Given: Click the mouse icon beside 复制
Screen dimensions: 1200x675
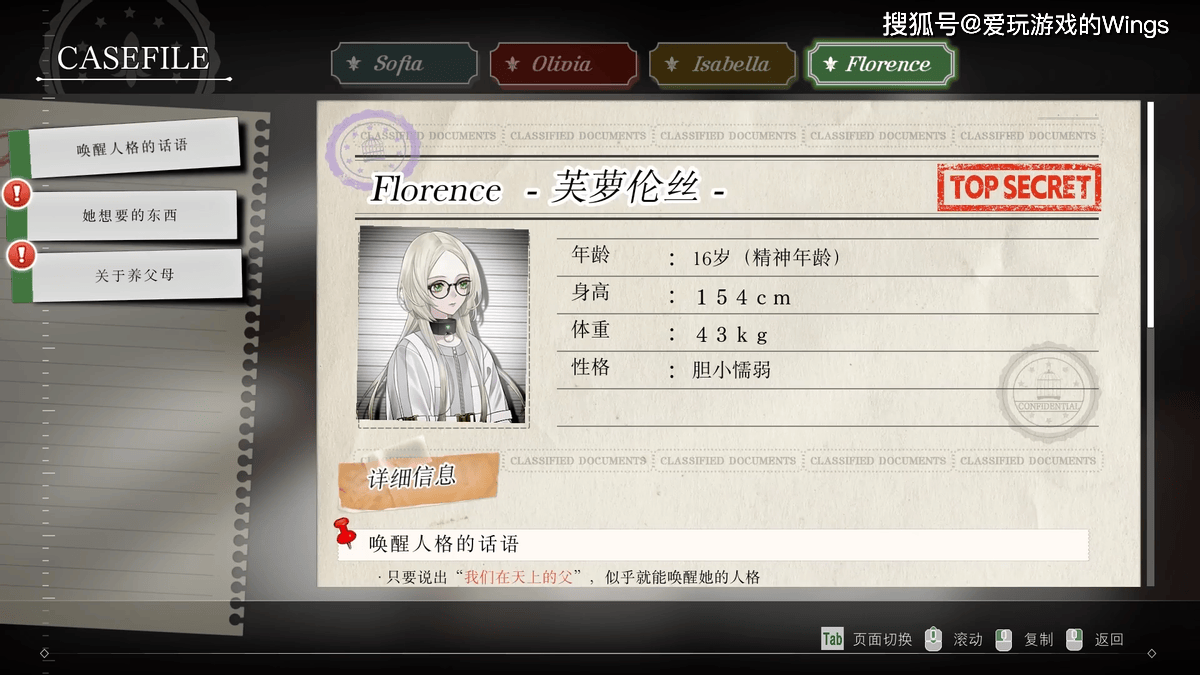Looking at the screenshot, I should pyautogui.click(x=1004, y=639).
